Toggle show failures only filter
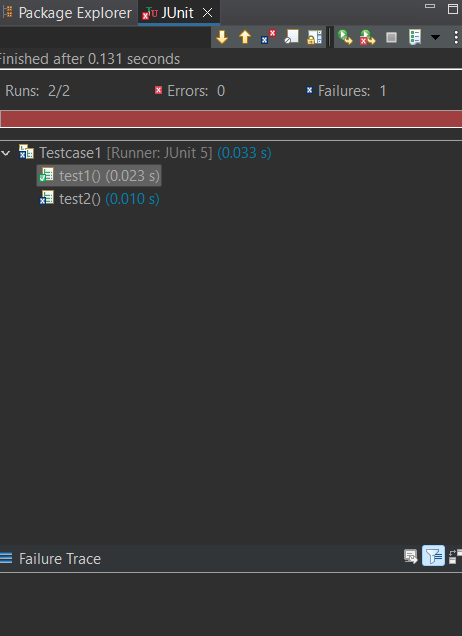This screenshot has height=636, width=462. 268,37
